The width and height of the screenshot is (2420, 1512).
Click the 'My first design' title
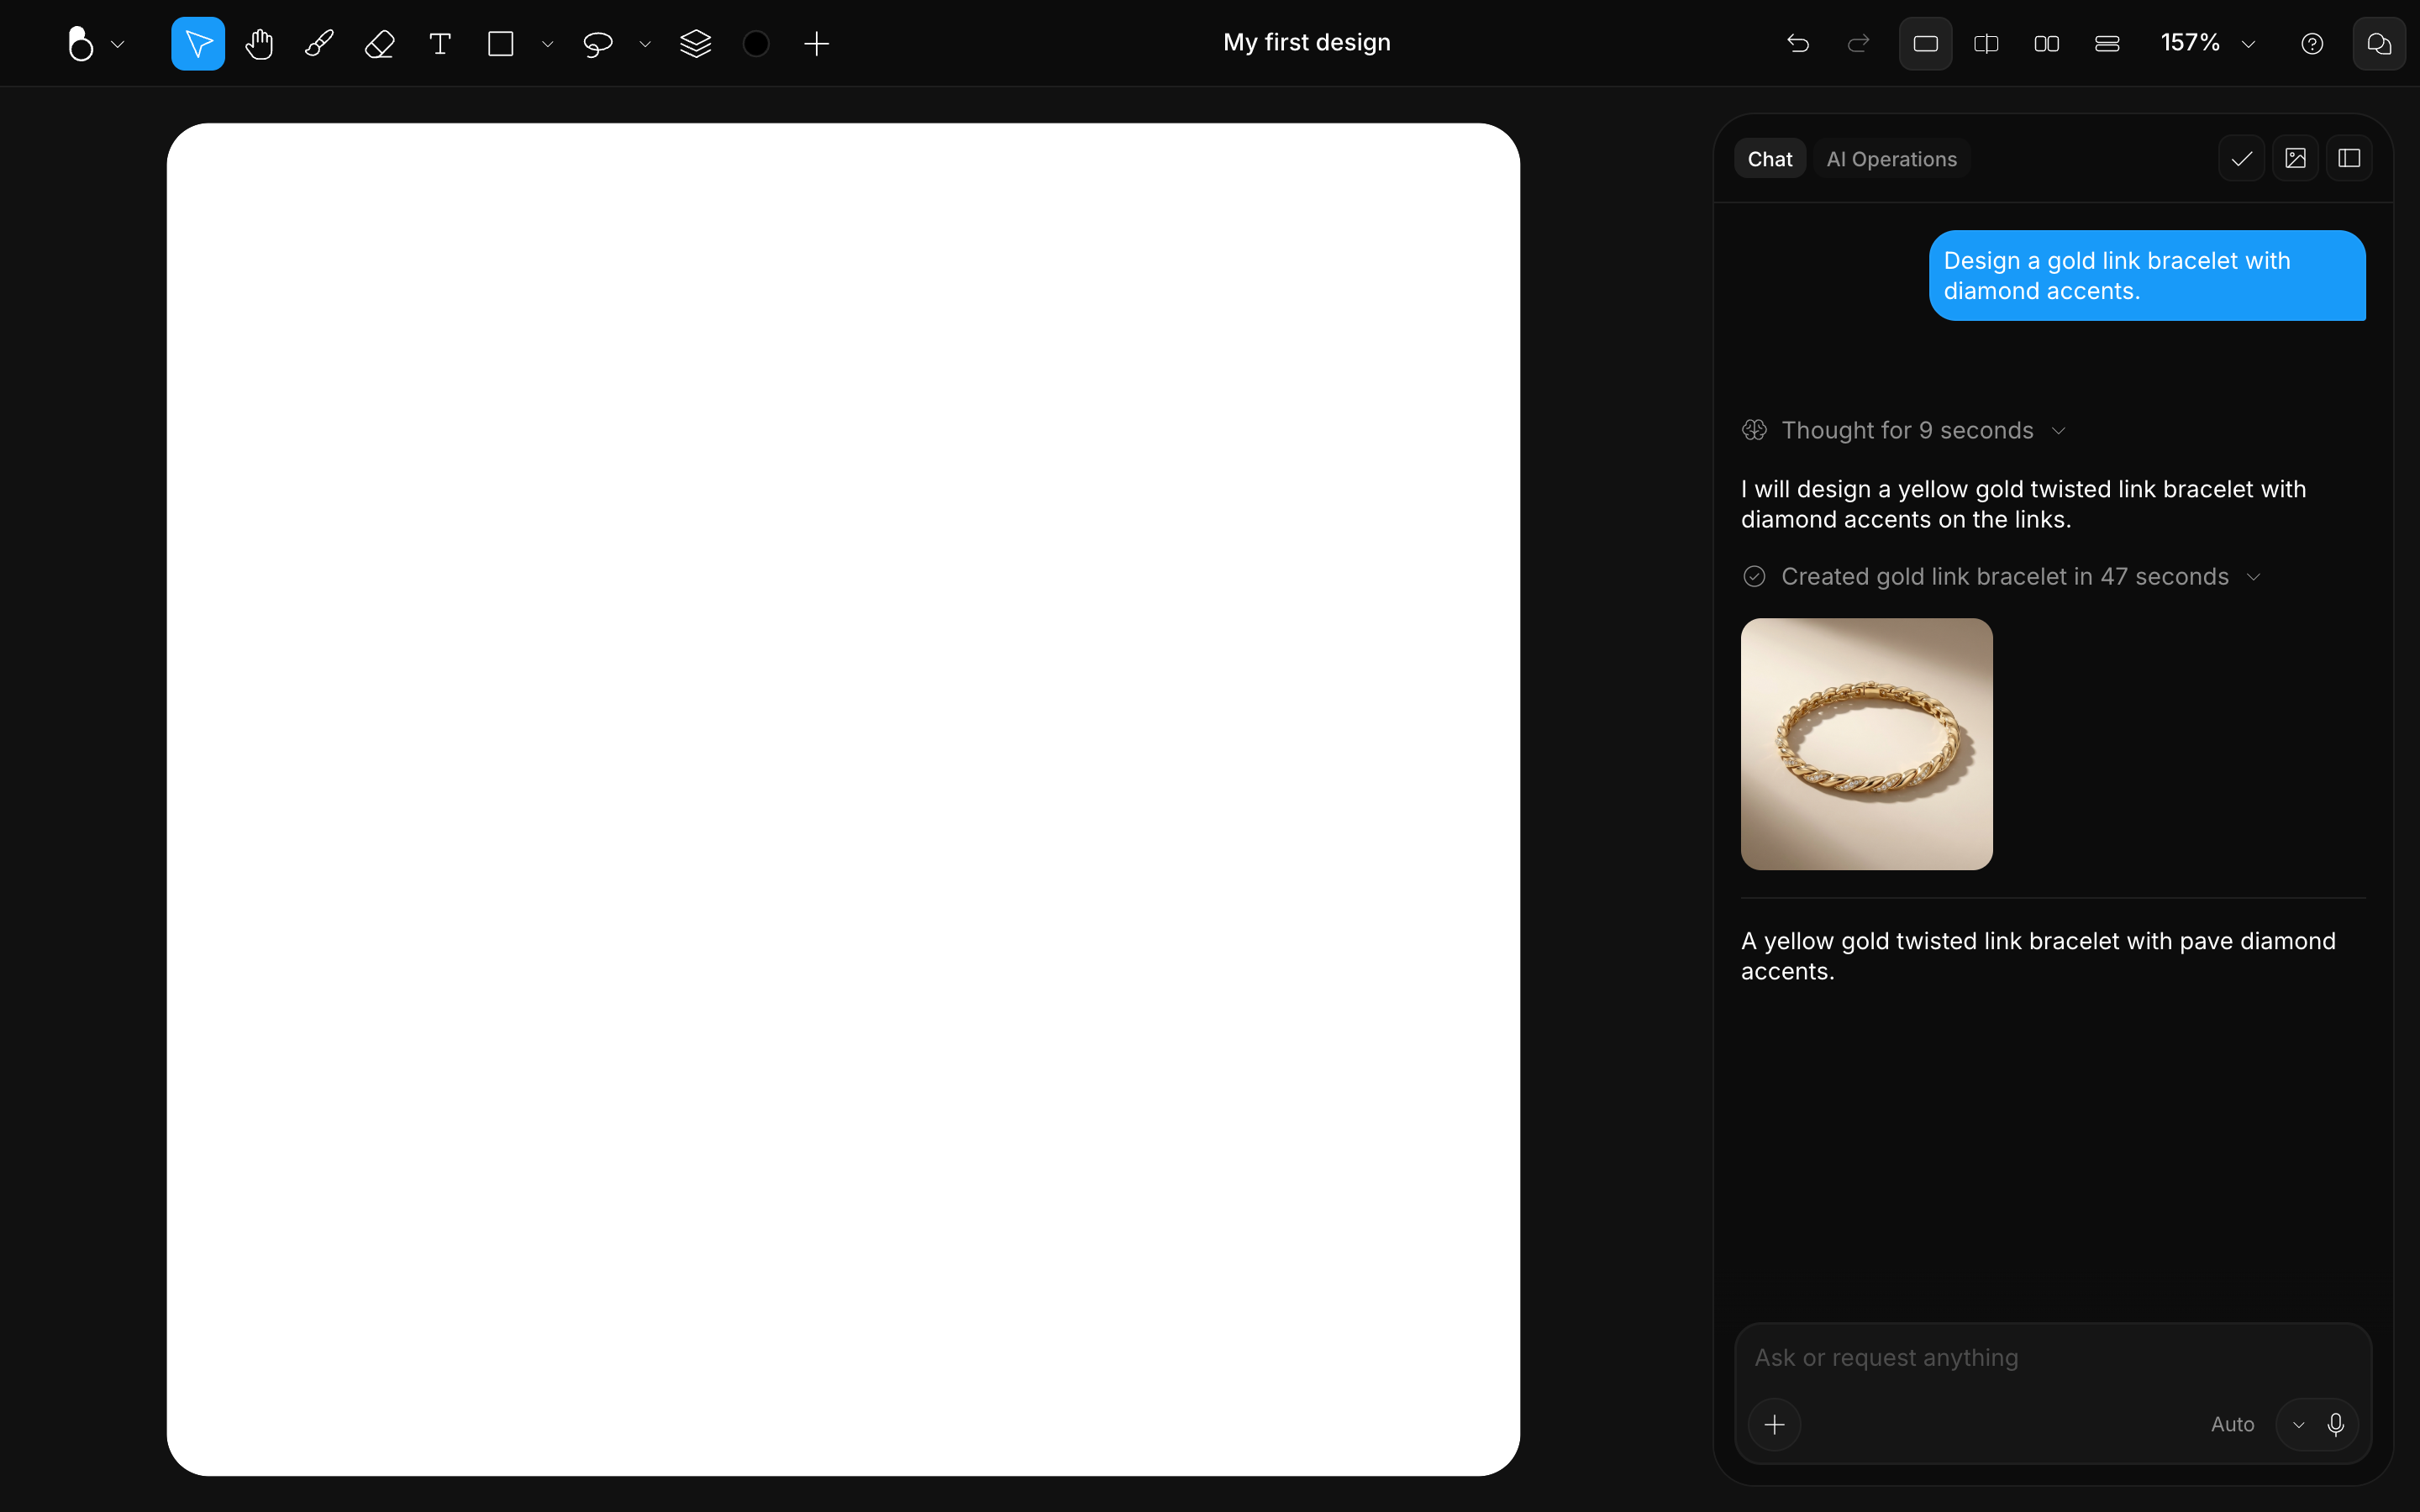point(1307,43)
